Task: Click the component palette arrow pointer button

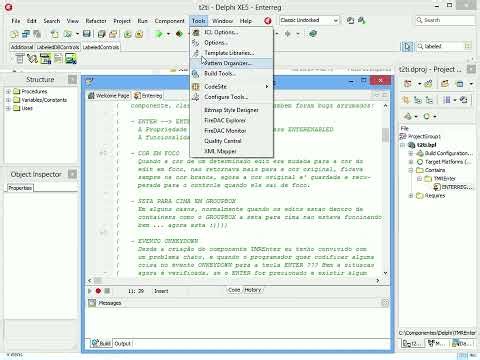Action: [407, 46]
